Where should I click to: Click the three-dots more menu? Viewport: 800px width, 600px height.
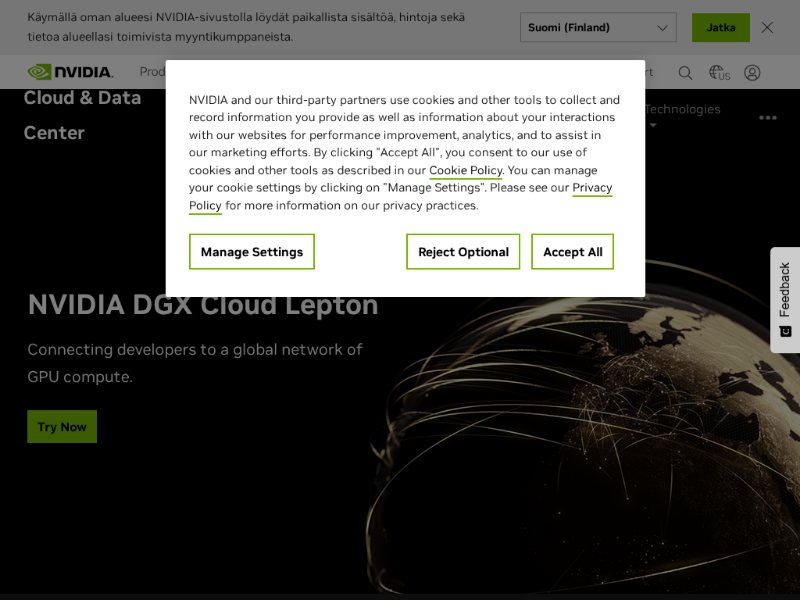coord(767,118)
